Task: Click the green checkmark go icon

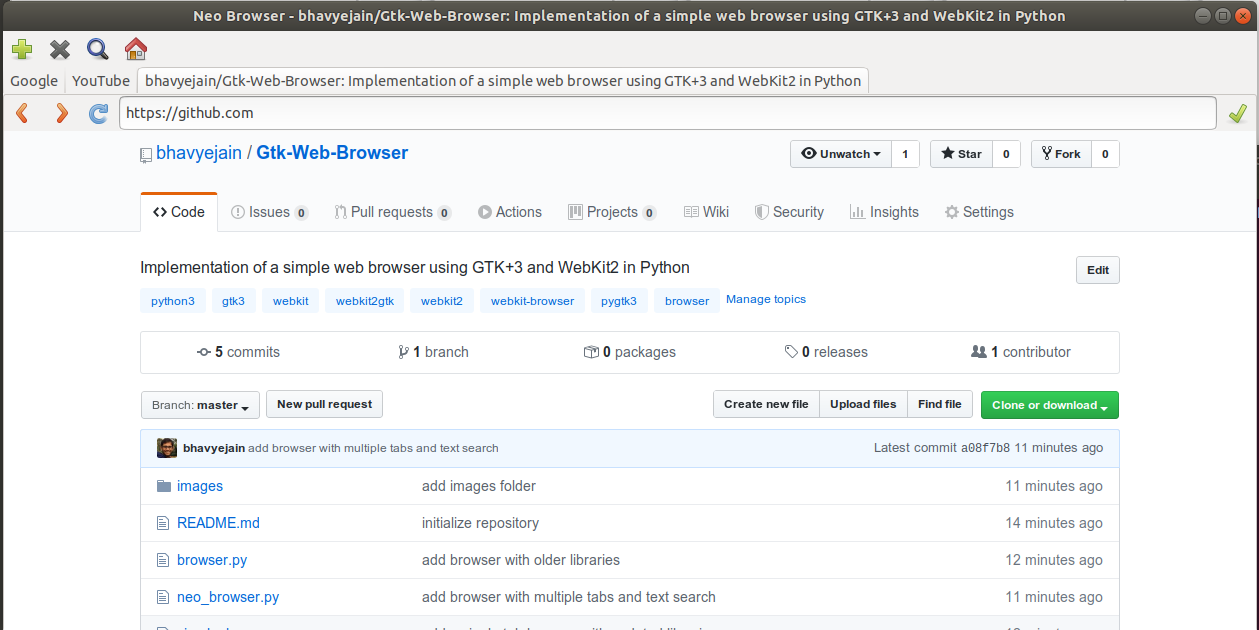Action: [x=1238, y=113]
